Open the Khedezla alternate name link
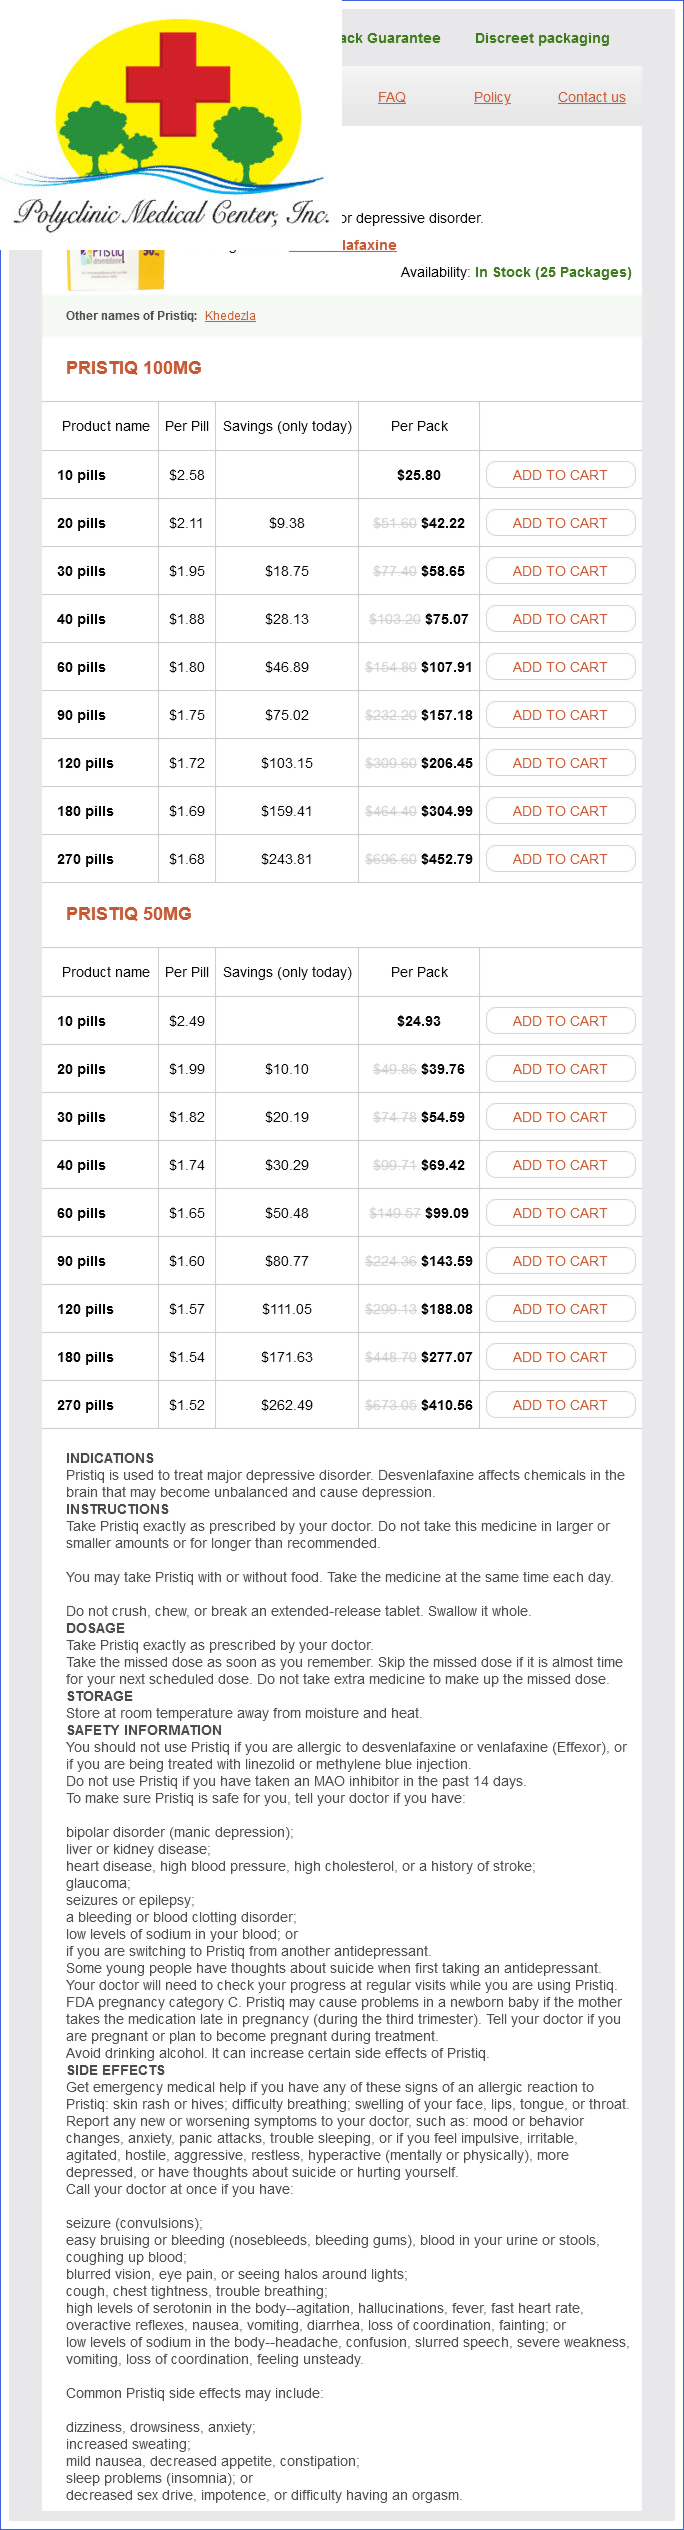 click(x=230, y=316)
